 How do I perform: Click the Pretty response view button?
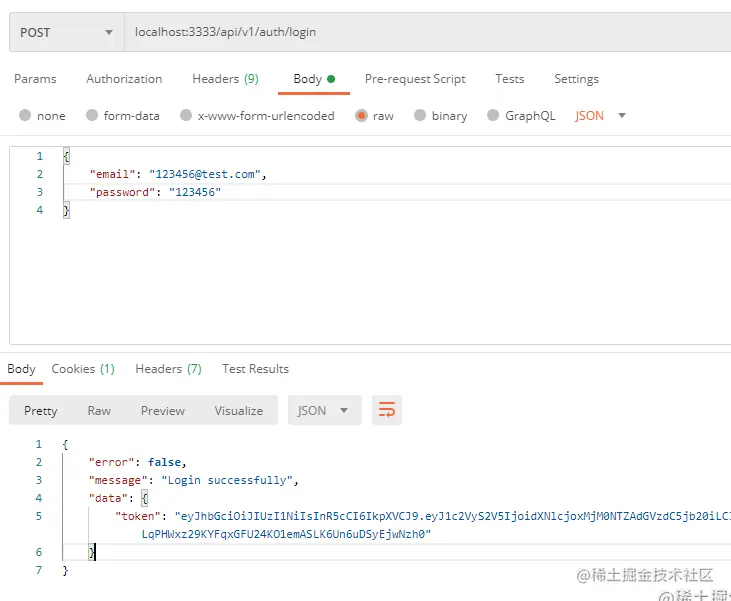pos(41,410)
